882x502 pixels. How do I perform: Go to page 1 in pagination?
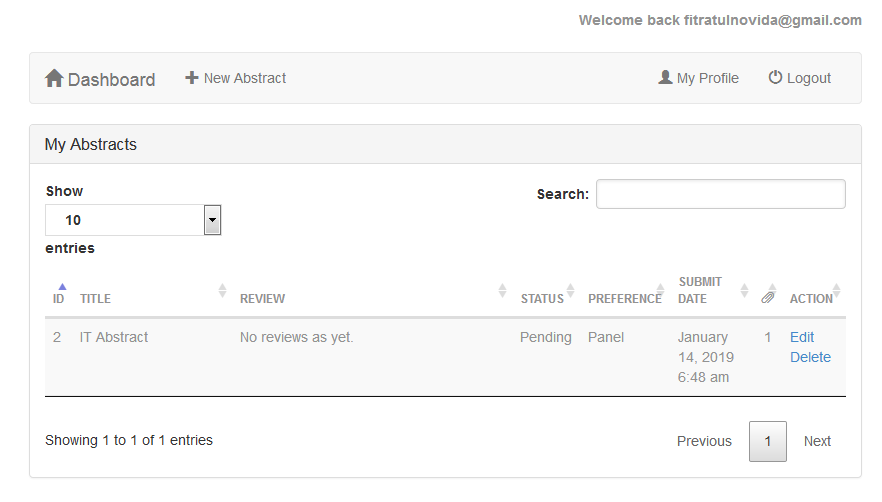pos(768,441)
